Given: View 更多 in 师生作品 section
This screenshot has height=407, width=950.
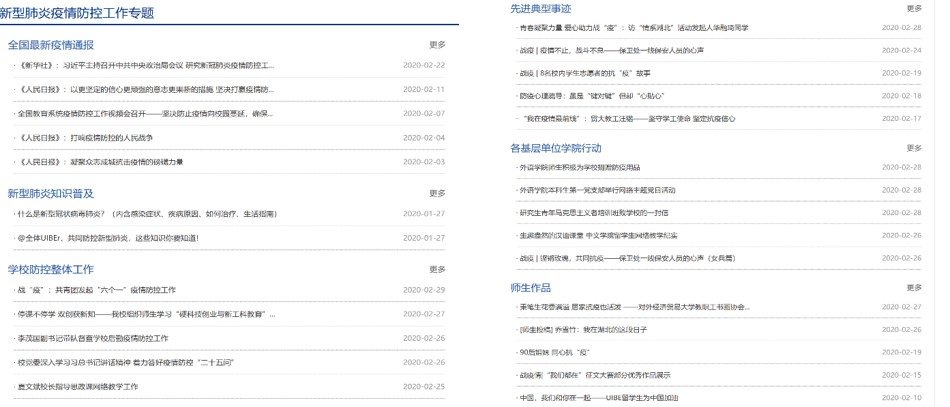Looking at the screenshot, I should pyautogui.click(x=914, y=287).
